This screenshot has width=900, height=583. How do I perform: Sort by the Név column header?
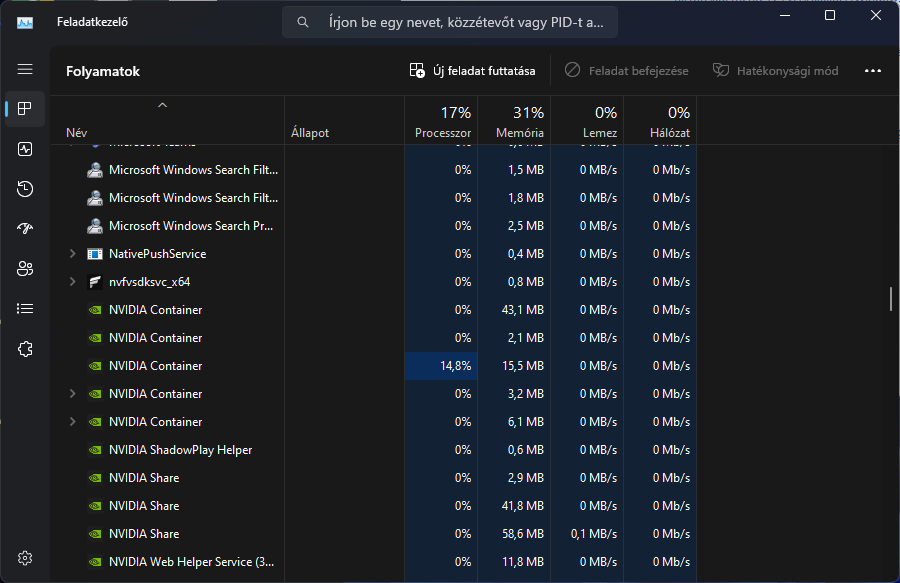167,121
